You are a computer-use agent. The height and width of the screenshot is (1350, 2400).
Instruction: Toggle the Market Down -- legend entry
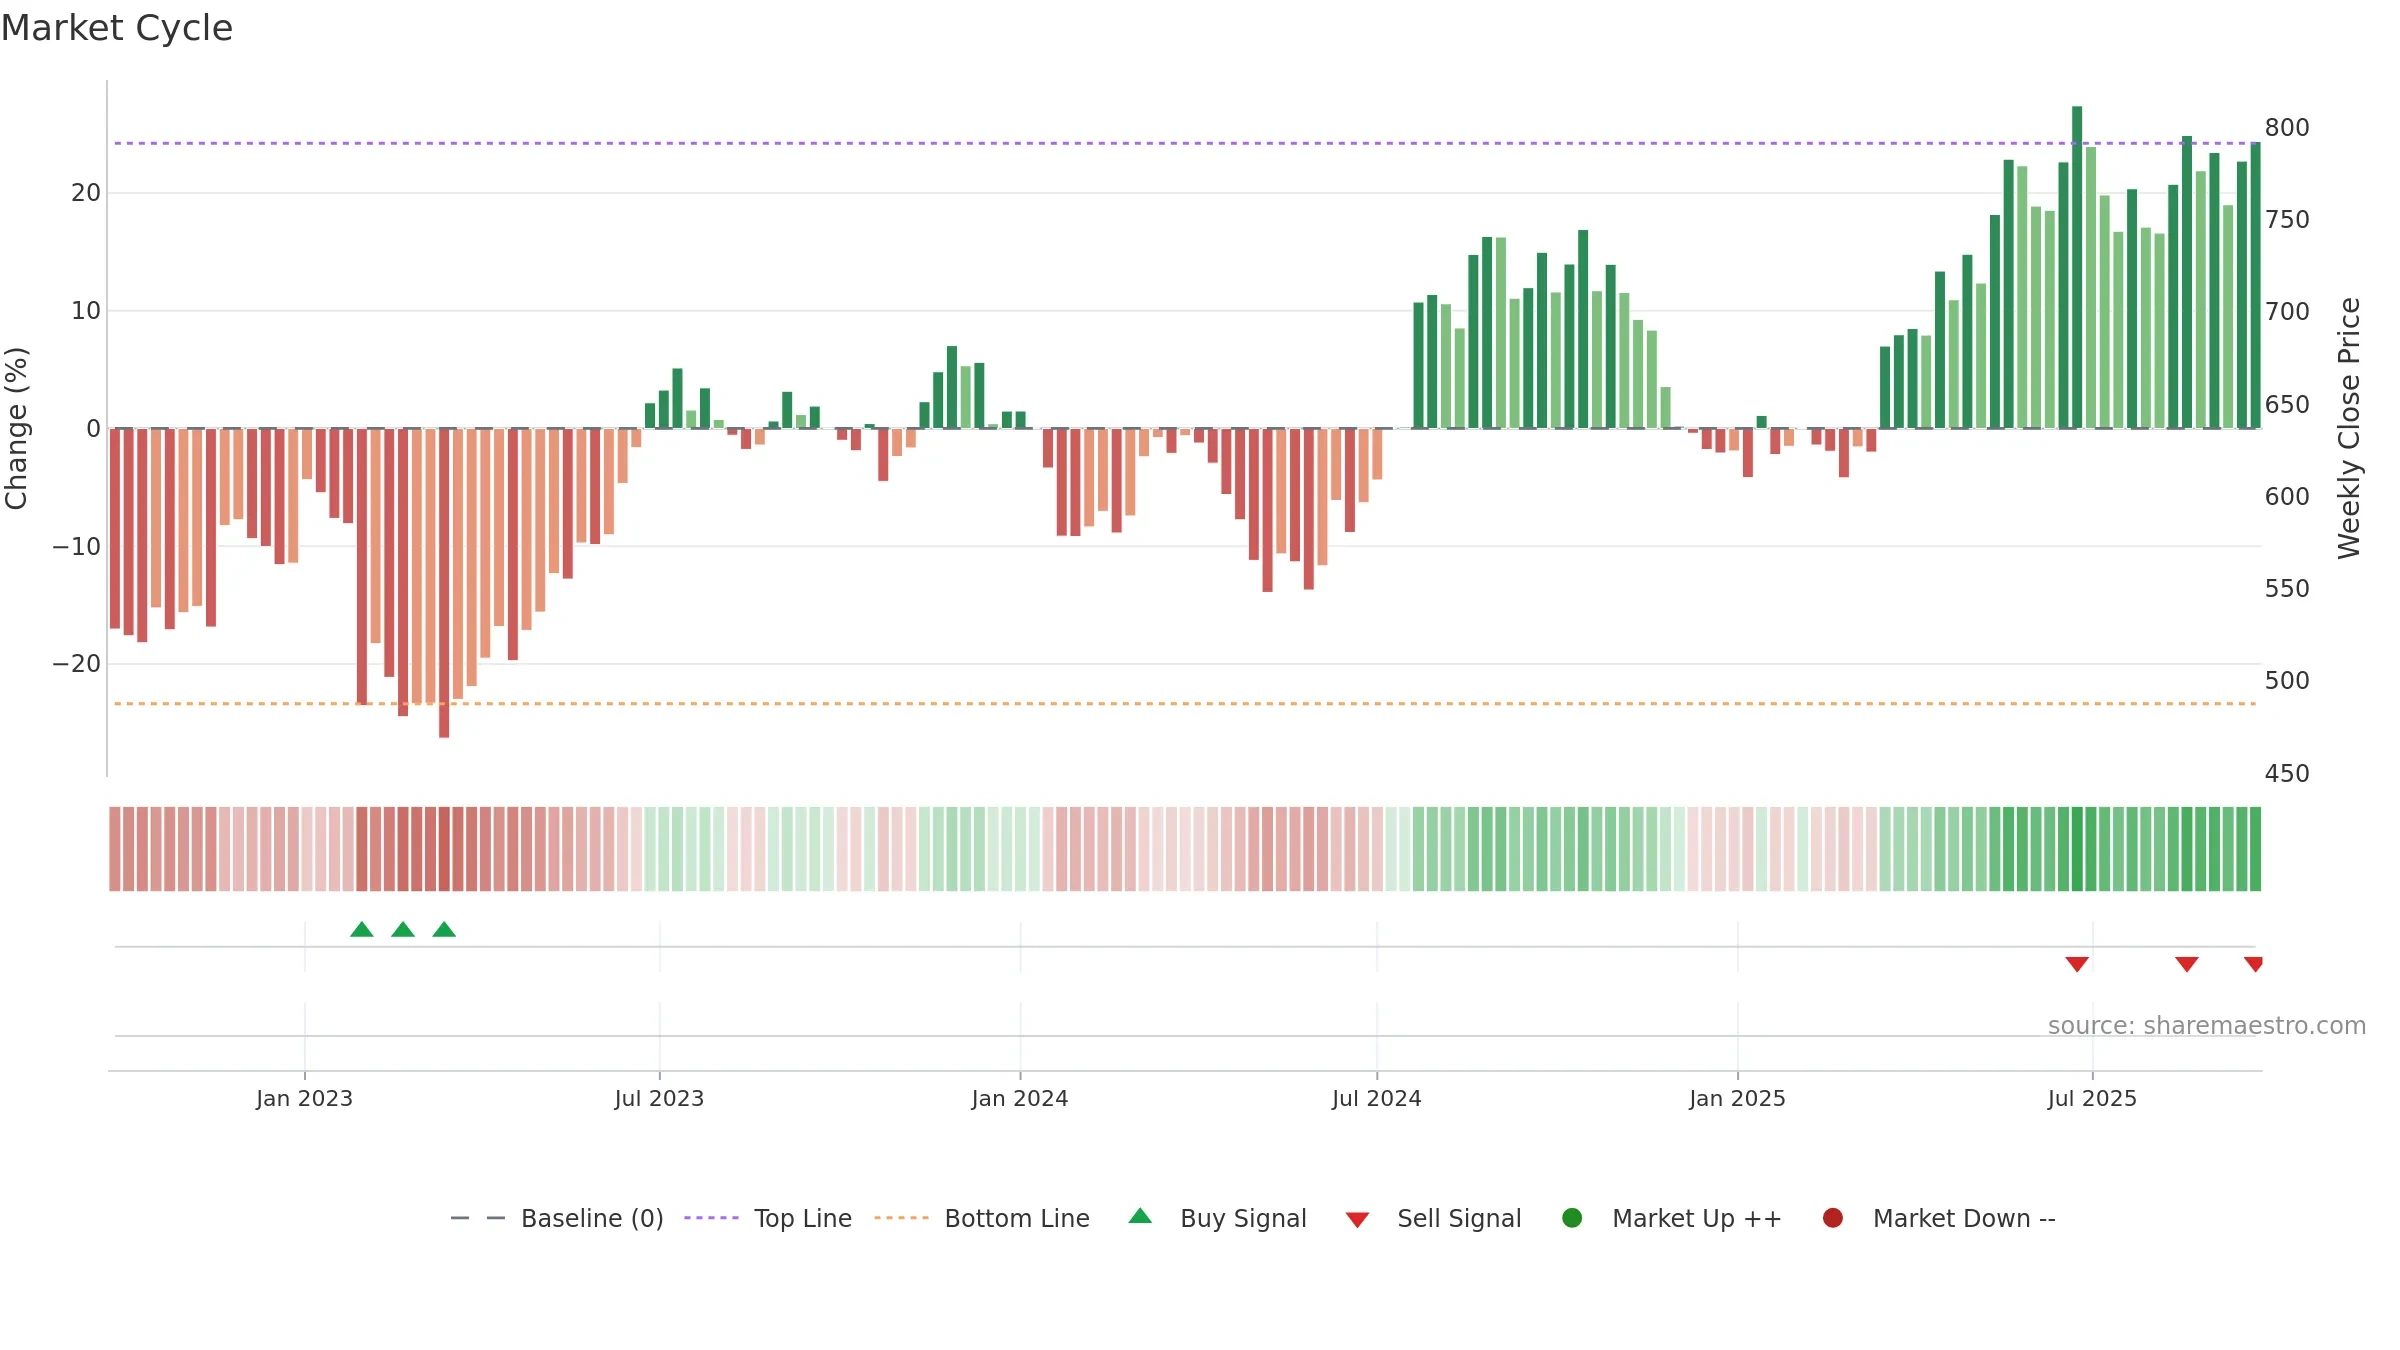click(x=1939, y=1218)
